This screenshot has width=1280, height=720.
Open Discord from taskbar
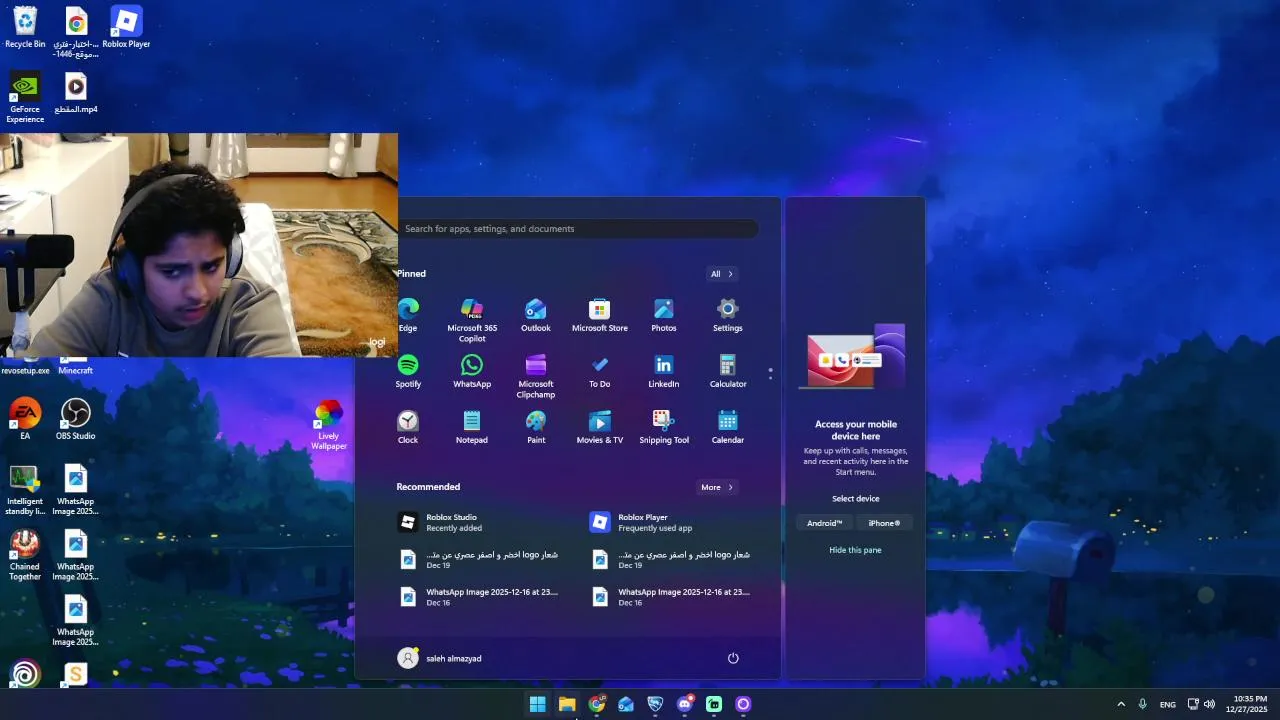coord(685,704)
